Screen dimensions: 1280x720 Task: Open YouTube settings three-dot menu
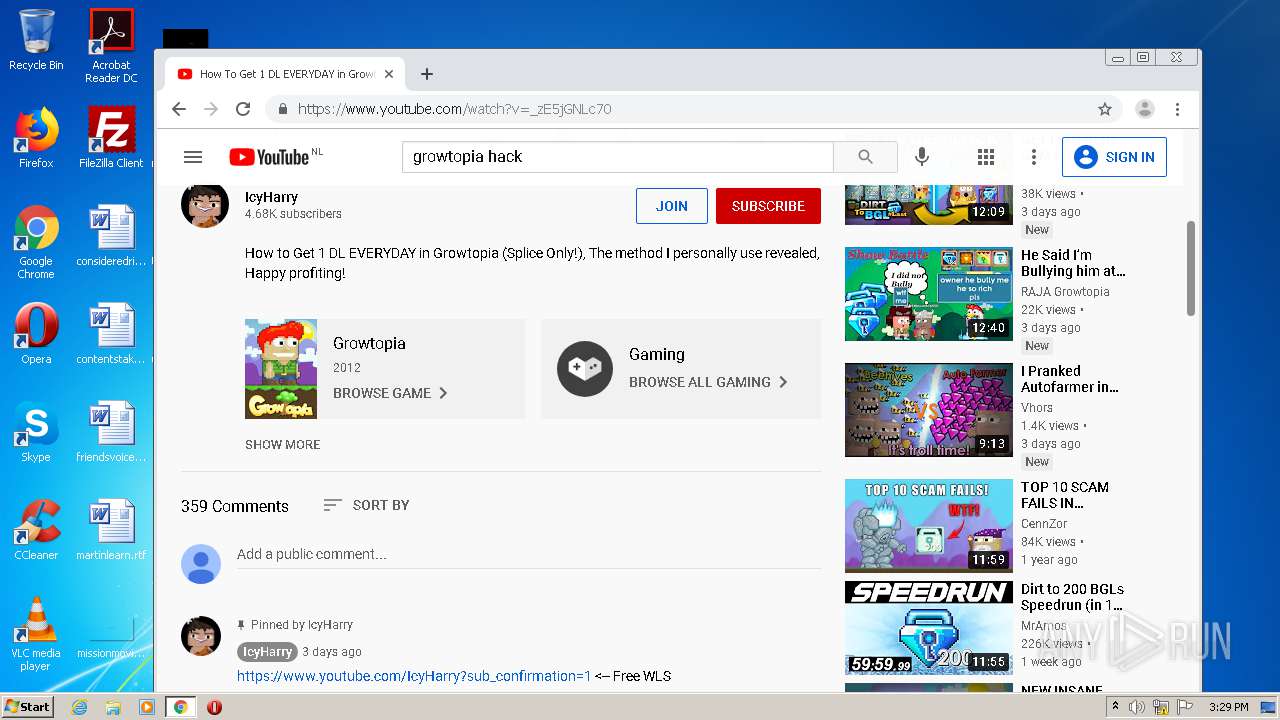(x=1034, y=157)
